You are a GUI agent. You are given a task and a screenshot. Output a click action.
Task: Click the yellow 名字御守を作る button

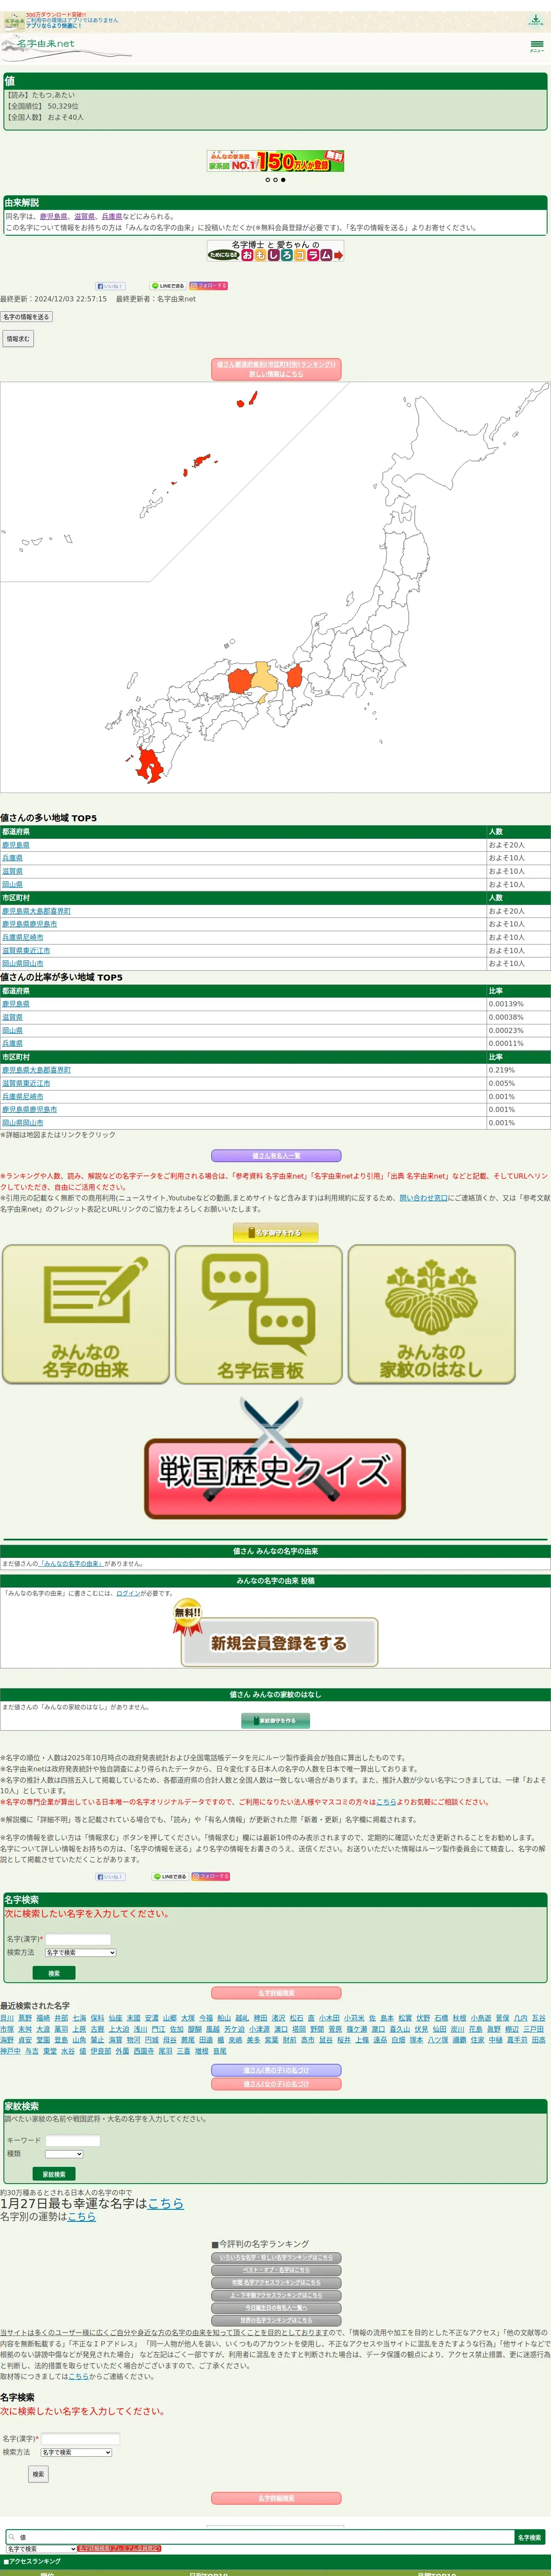click(x=276, y=1232)
